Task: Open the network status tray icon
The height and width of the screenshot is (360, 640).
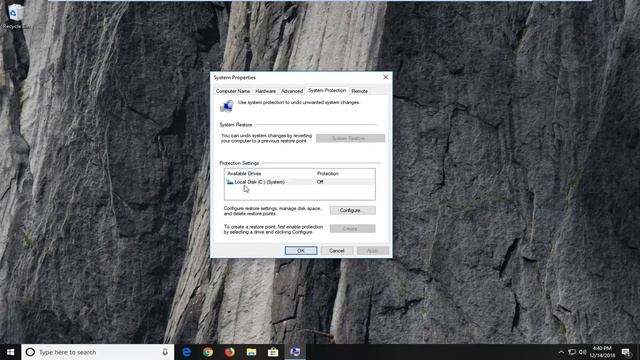Action: (572, 352)
